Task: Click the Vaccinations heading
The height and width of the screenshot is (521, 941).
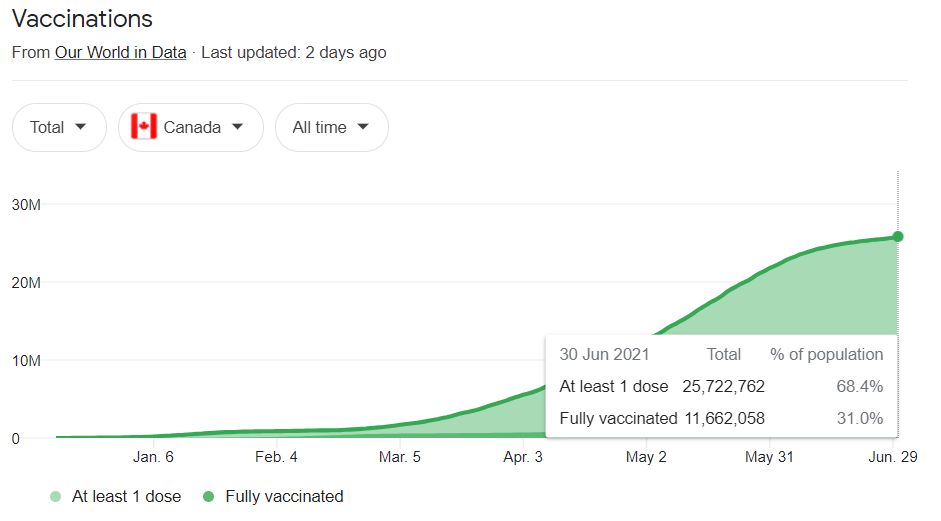Action: tap(82, 19)
